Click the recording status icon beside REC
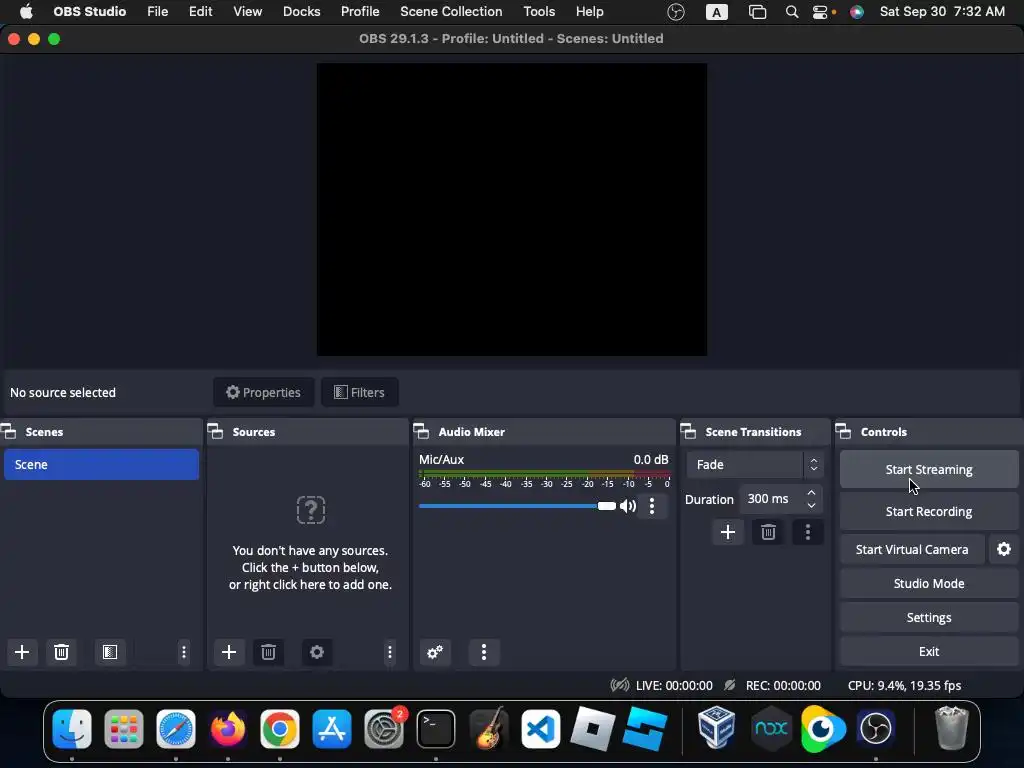 tap(729, 685)
